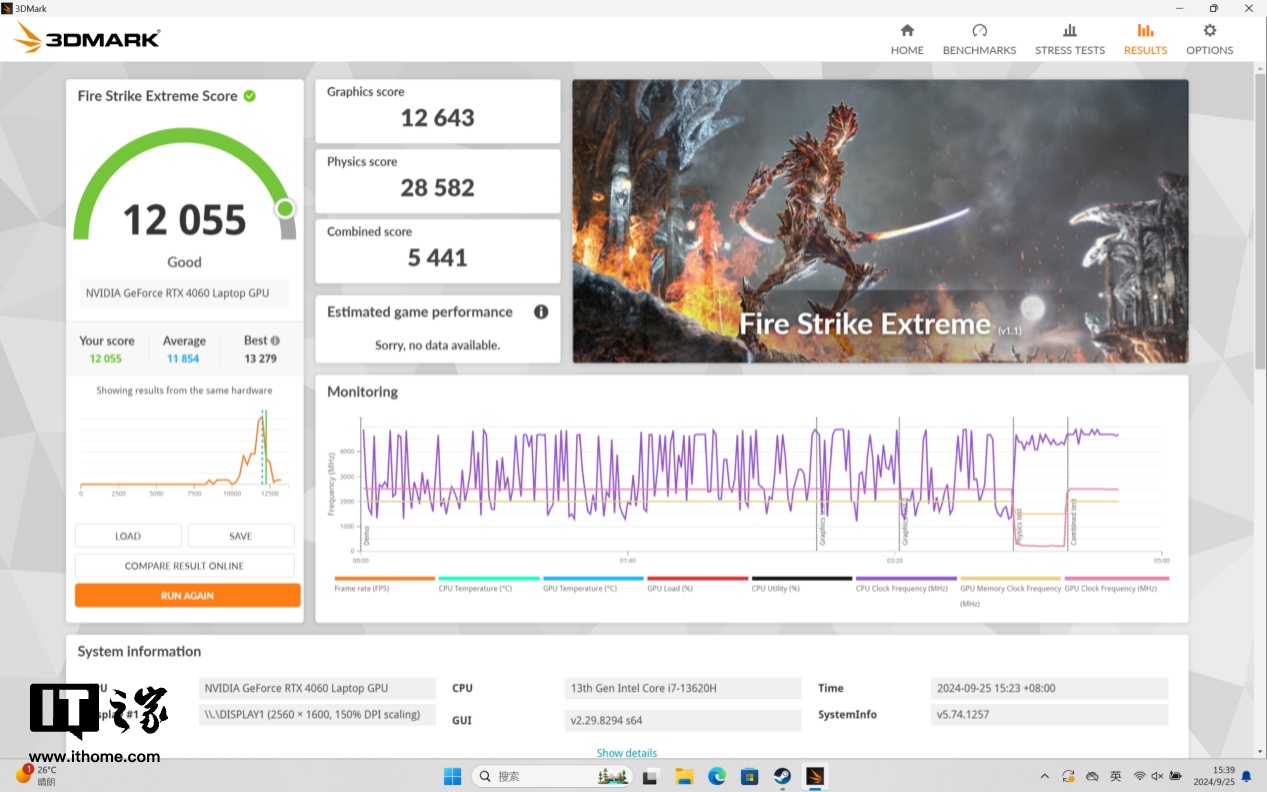The image size is (1267, 792).
Task: Click the LOAD button
Action: point(128,536)
